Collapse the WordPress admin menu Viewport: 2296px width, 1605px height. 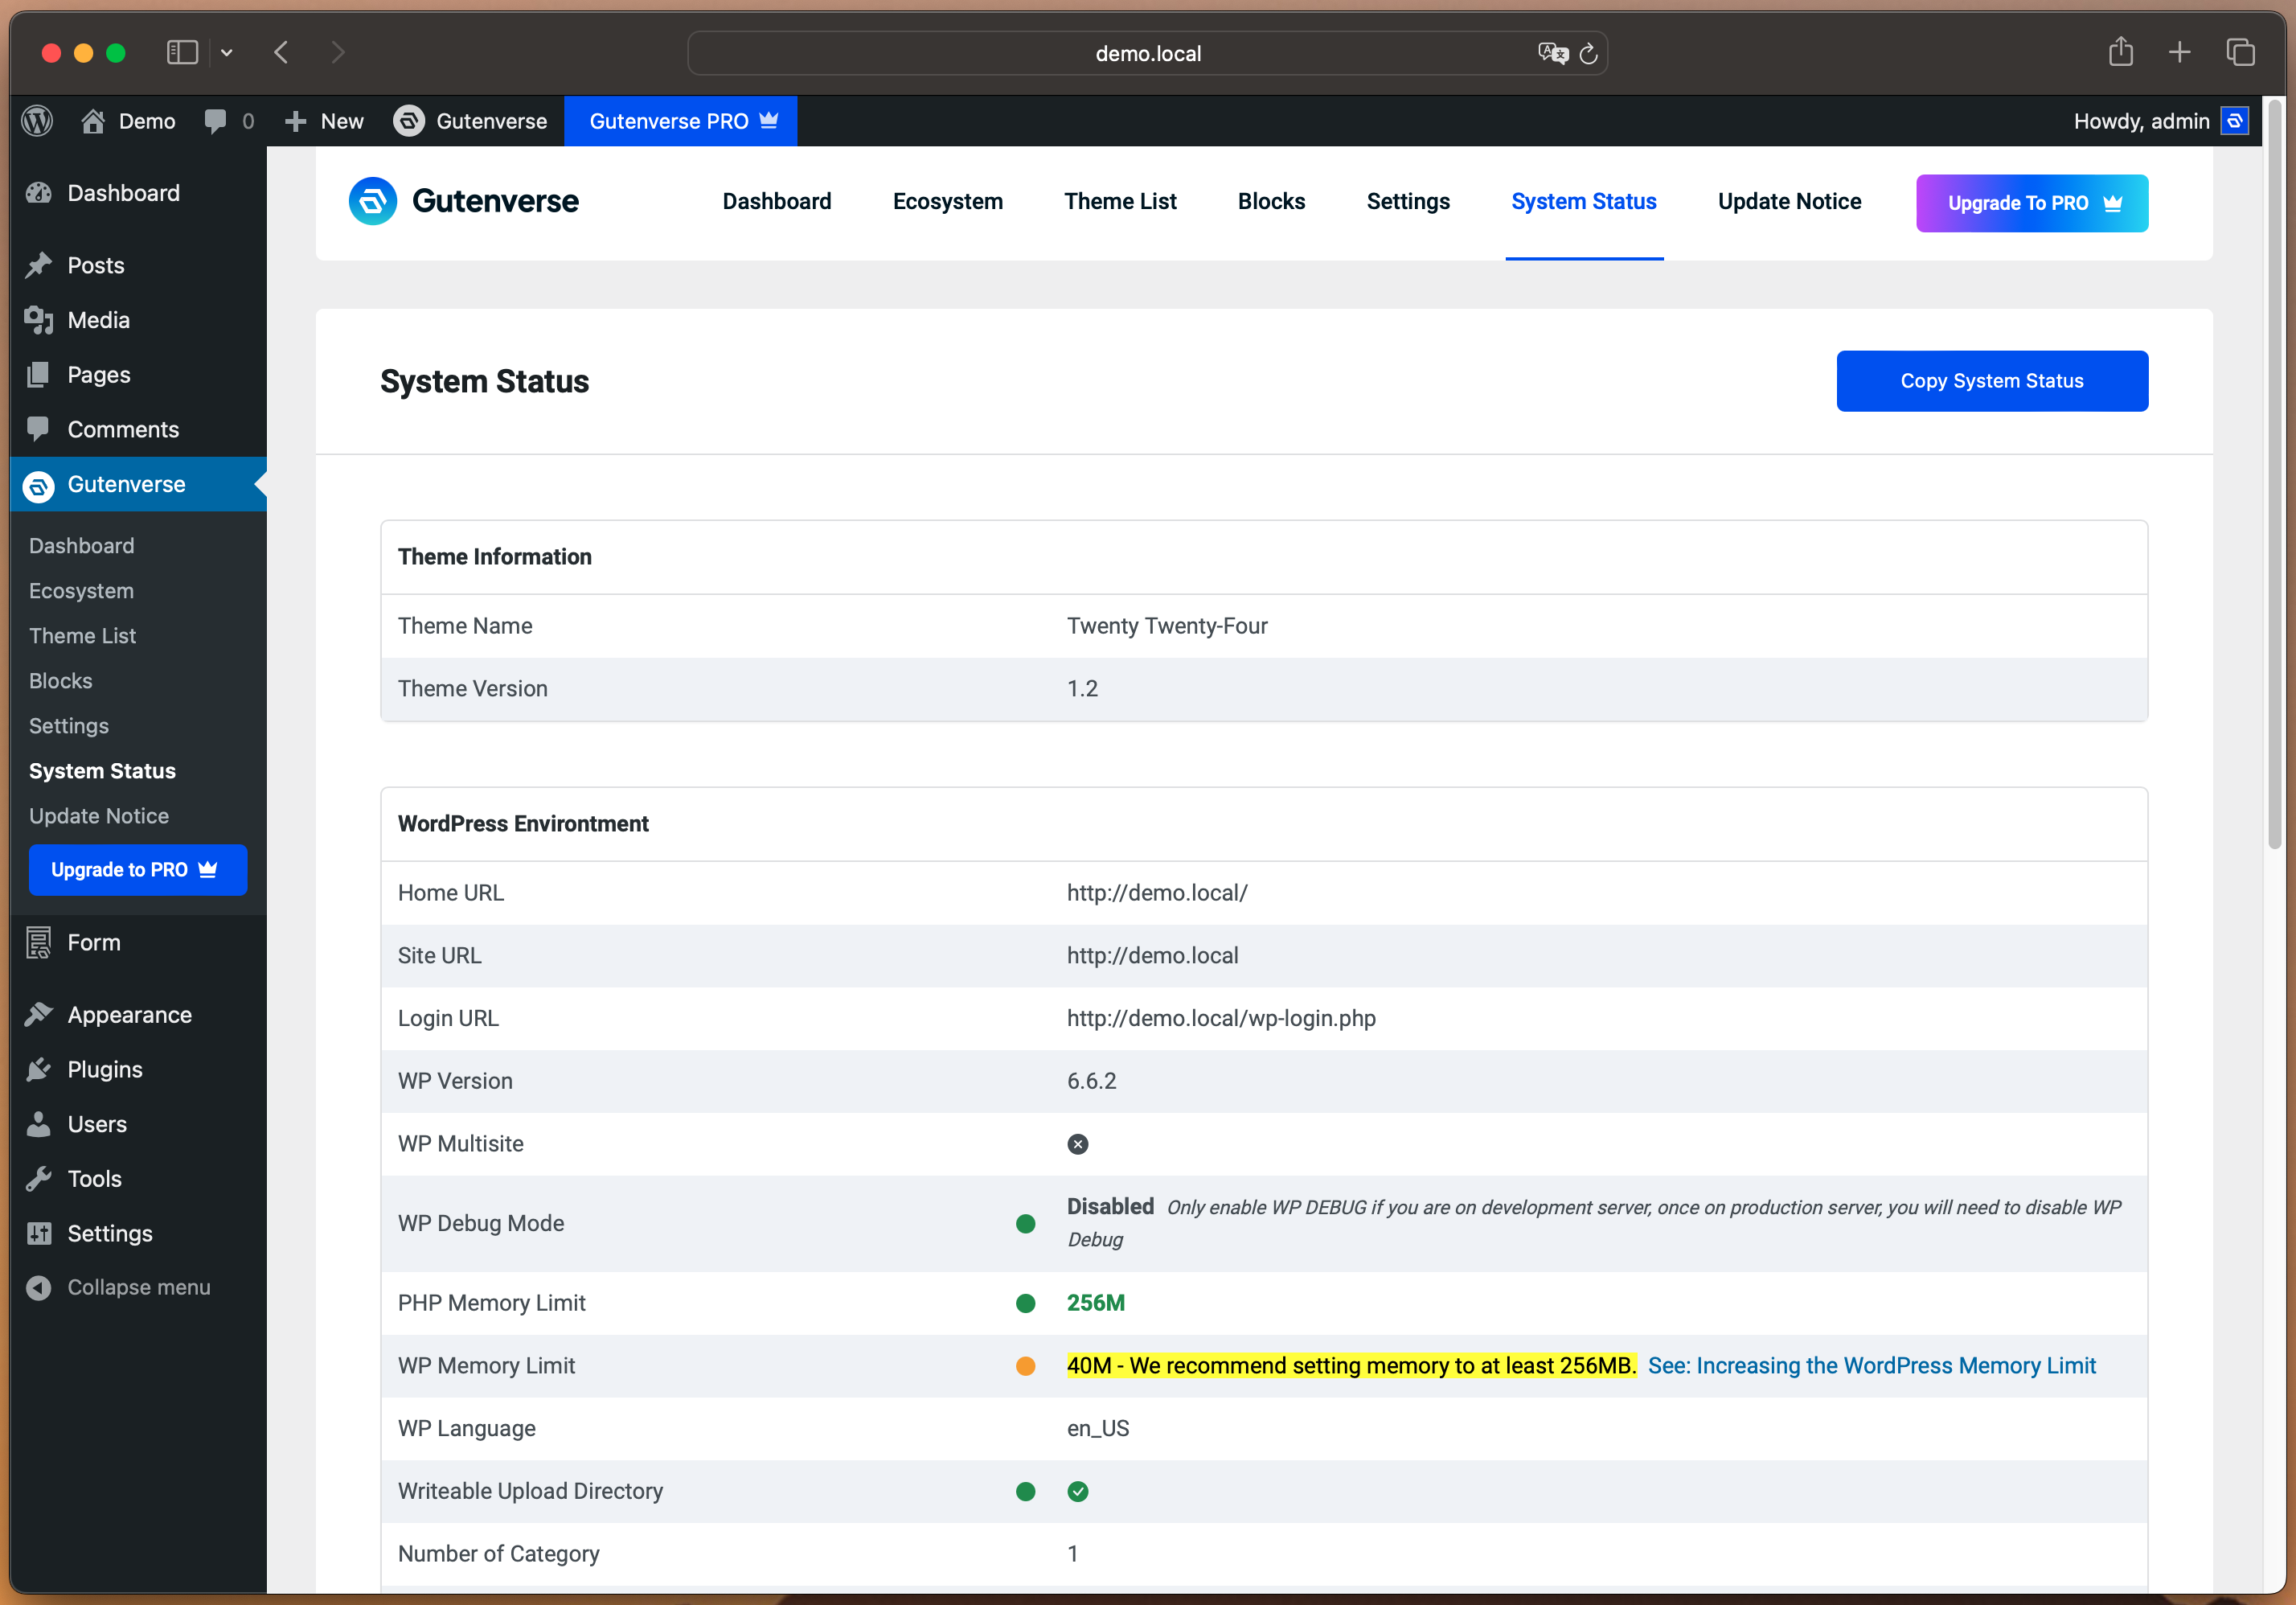pyautogui.click(x=120, y=1287)
